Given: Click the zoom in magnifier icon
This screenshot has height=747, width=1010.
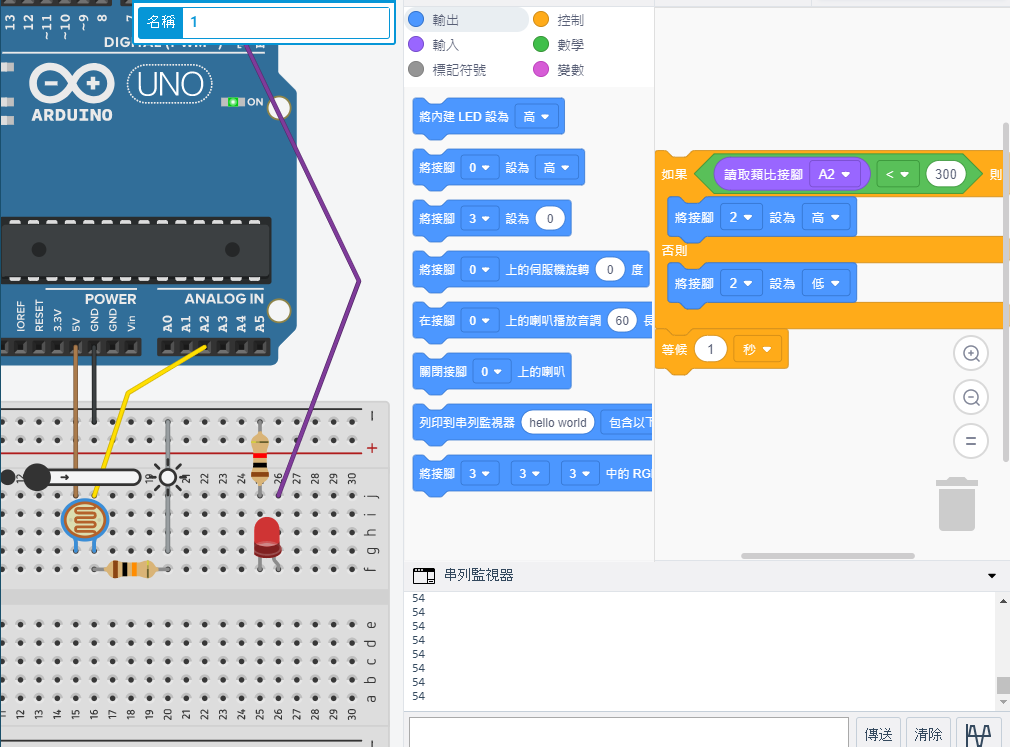Looking at the screenshot, I should (970, 353).
